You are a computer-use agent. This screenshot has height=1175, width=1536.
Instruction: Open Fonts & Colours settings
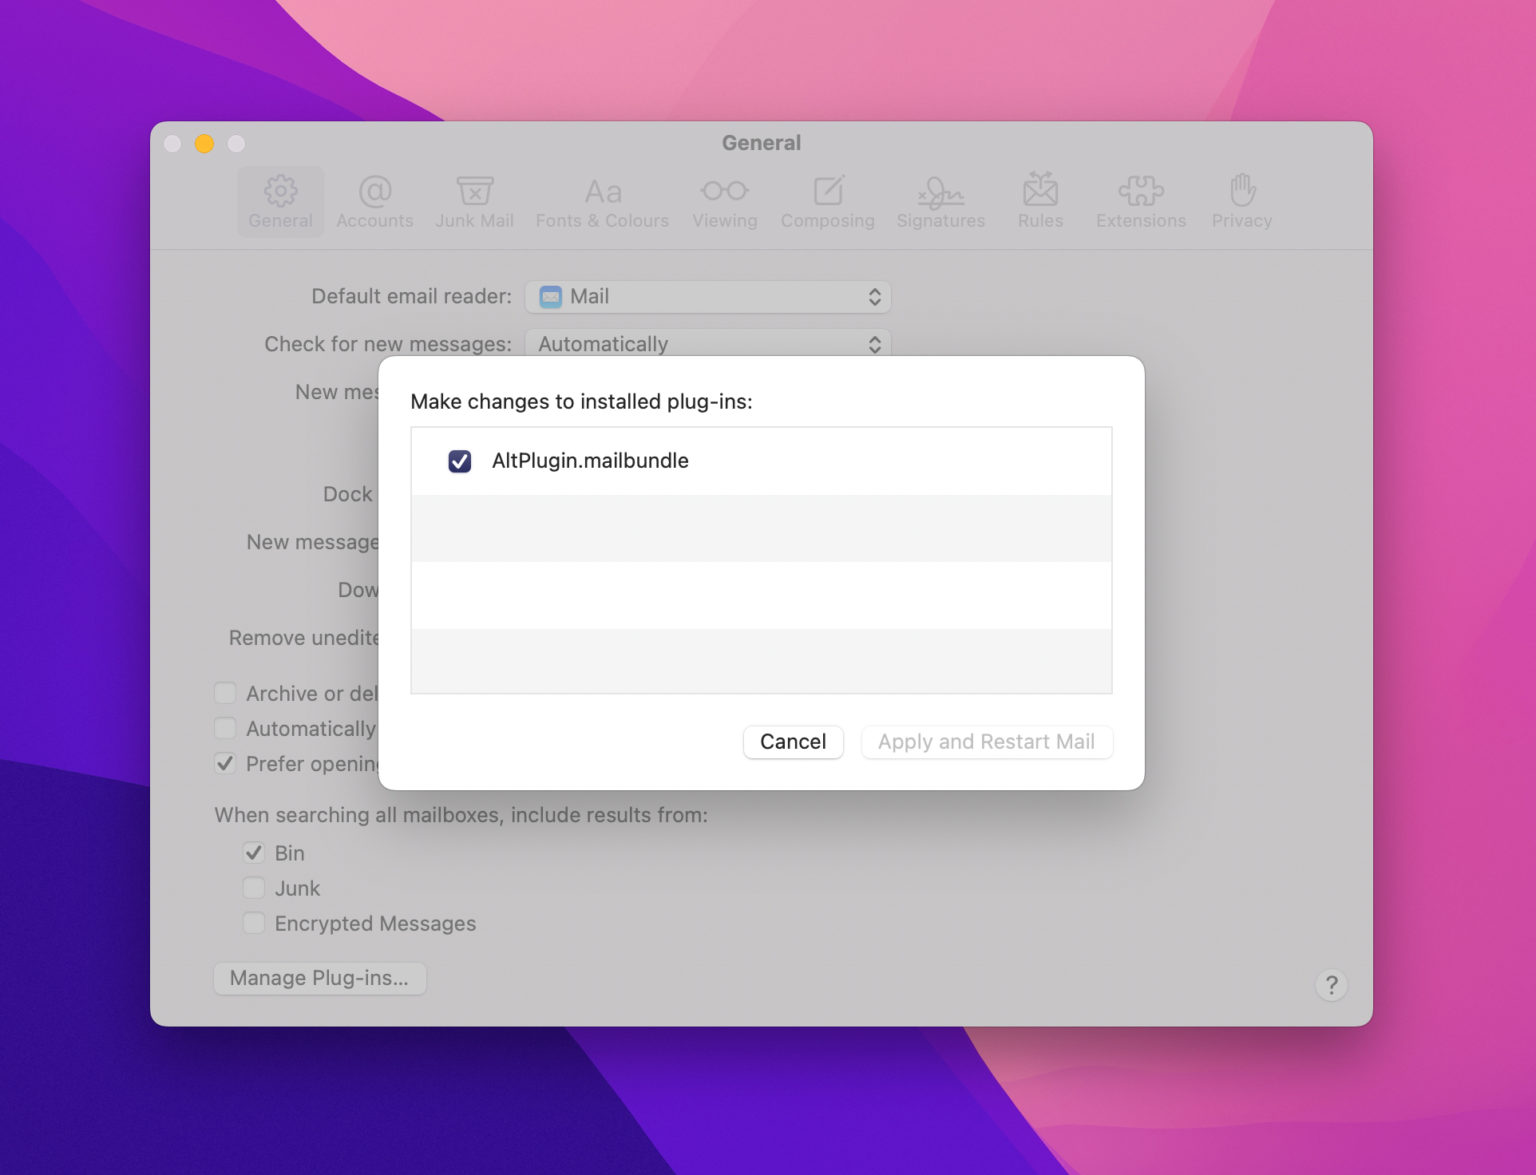coord(602,200)
